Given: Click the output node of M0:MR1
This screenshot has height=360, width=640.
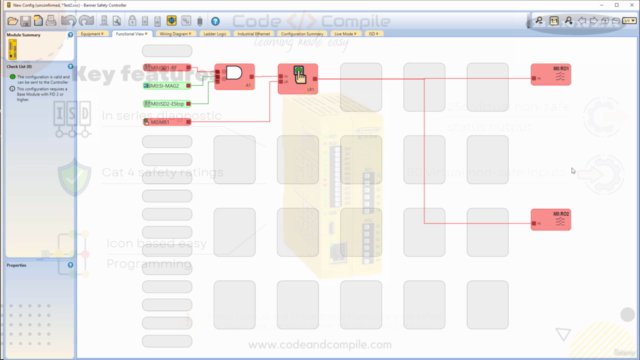Looking at the screenshot, I should click(188, 122).
